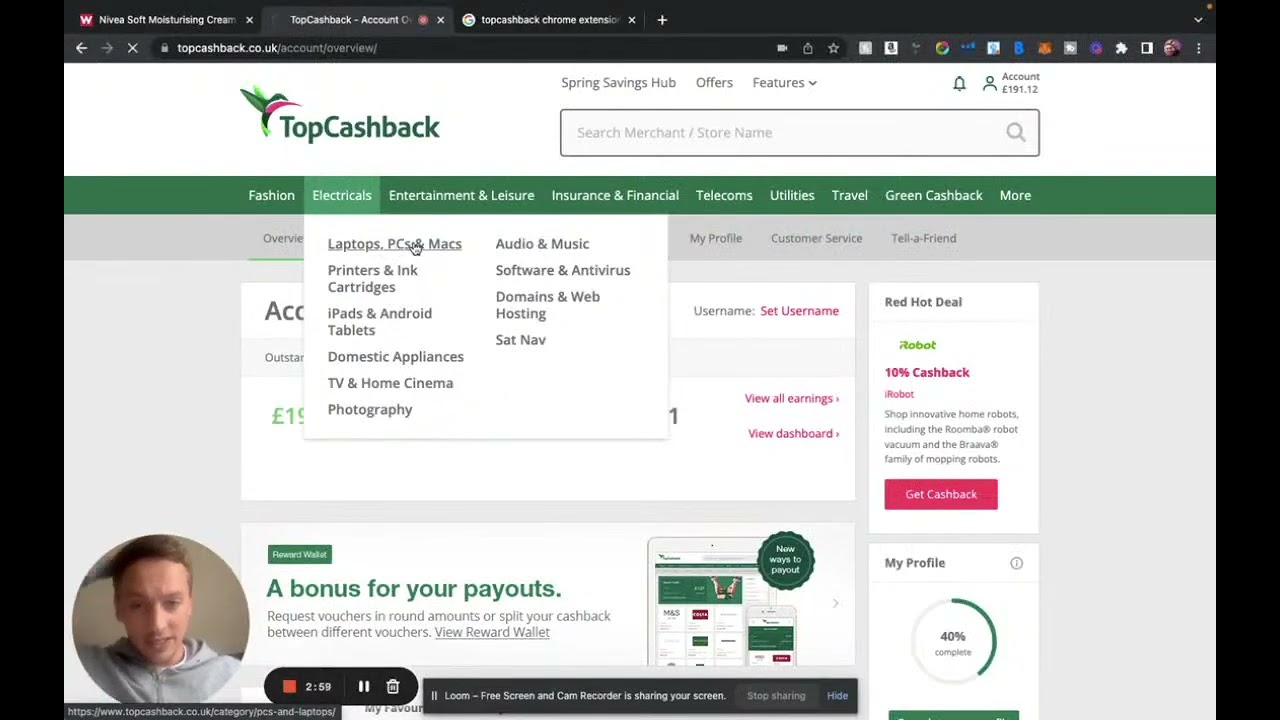This screenshot has height=720, width=1280.
Task: Open the Extensions puzzle piece menu
Action: (x=1121, y=48)
